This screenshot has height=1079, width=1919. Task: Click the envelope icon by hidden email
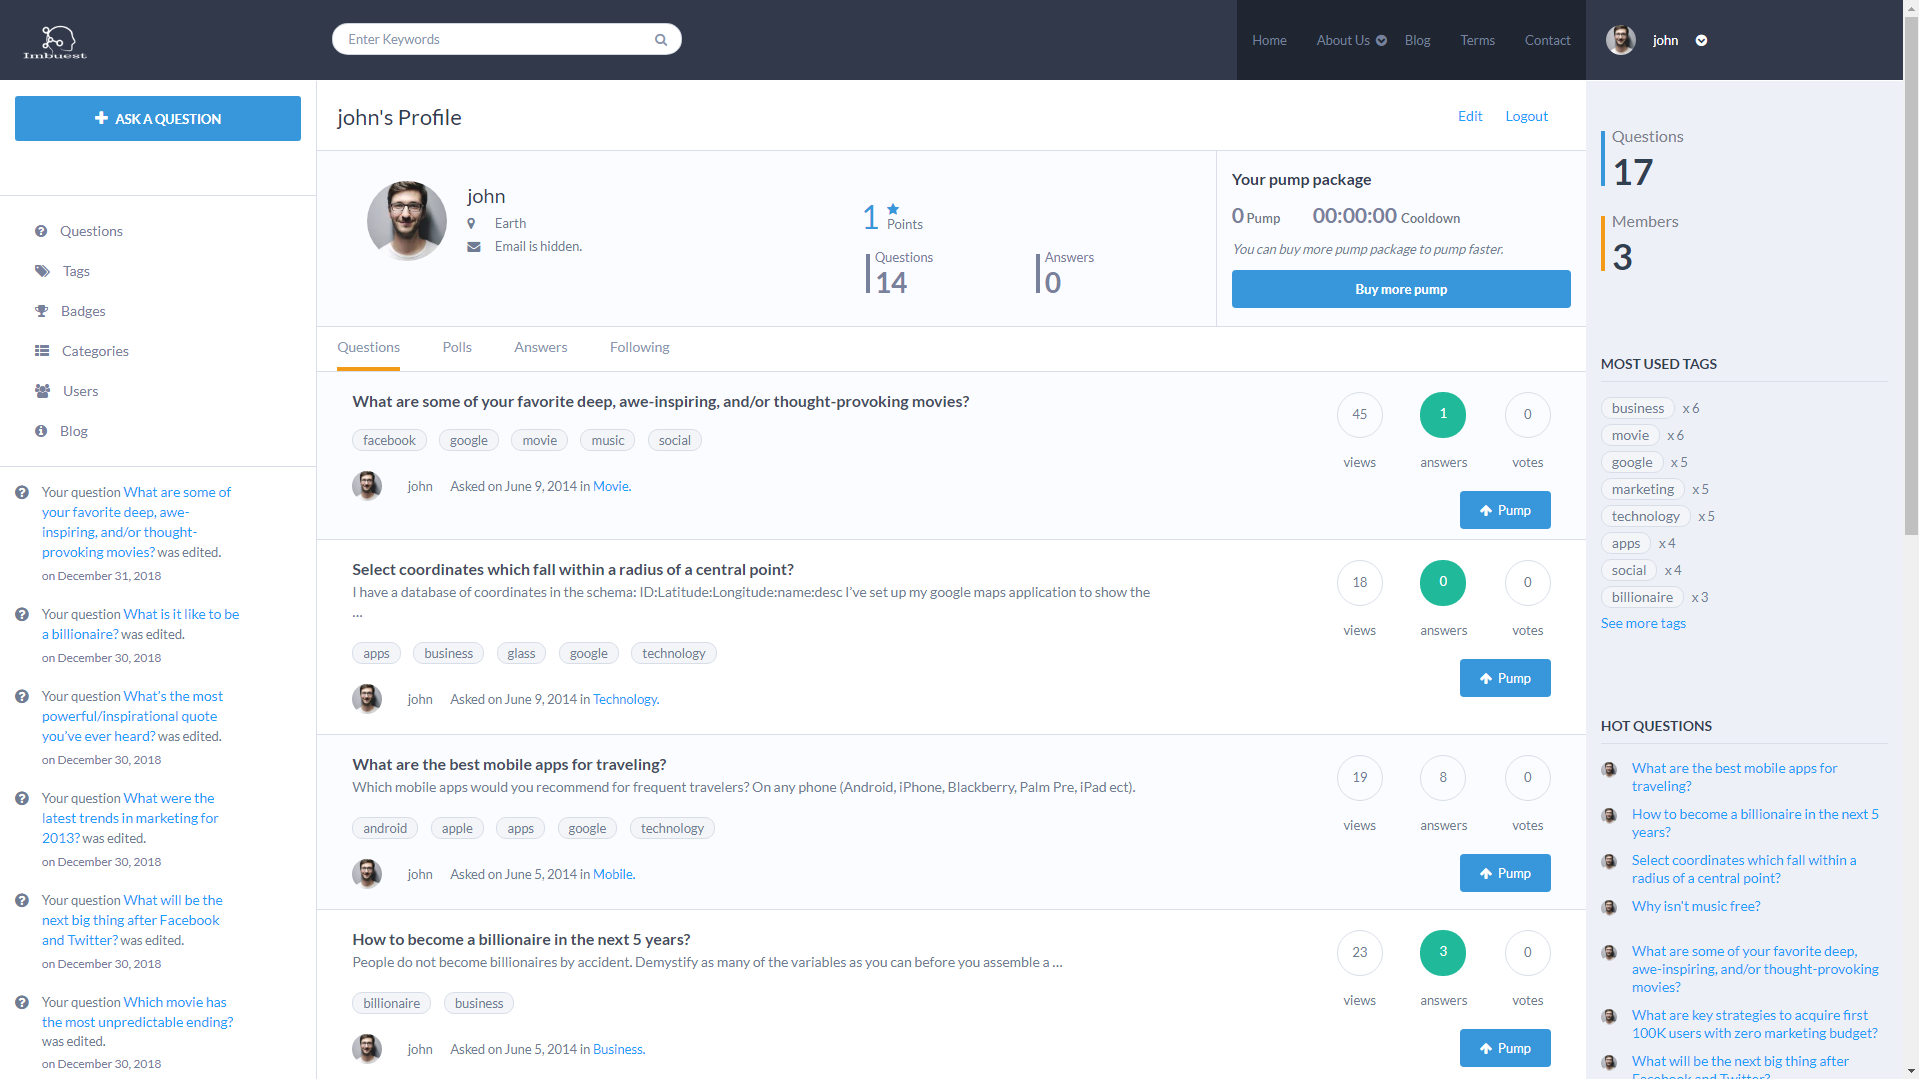474,247
